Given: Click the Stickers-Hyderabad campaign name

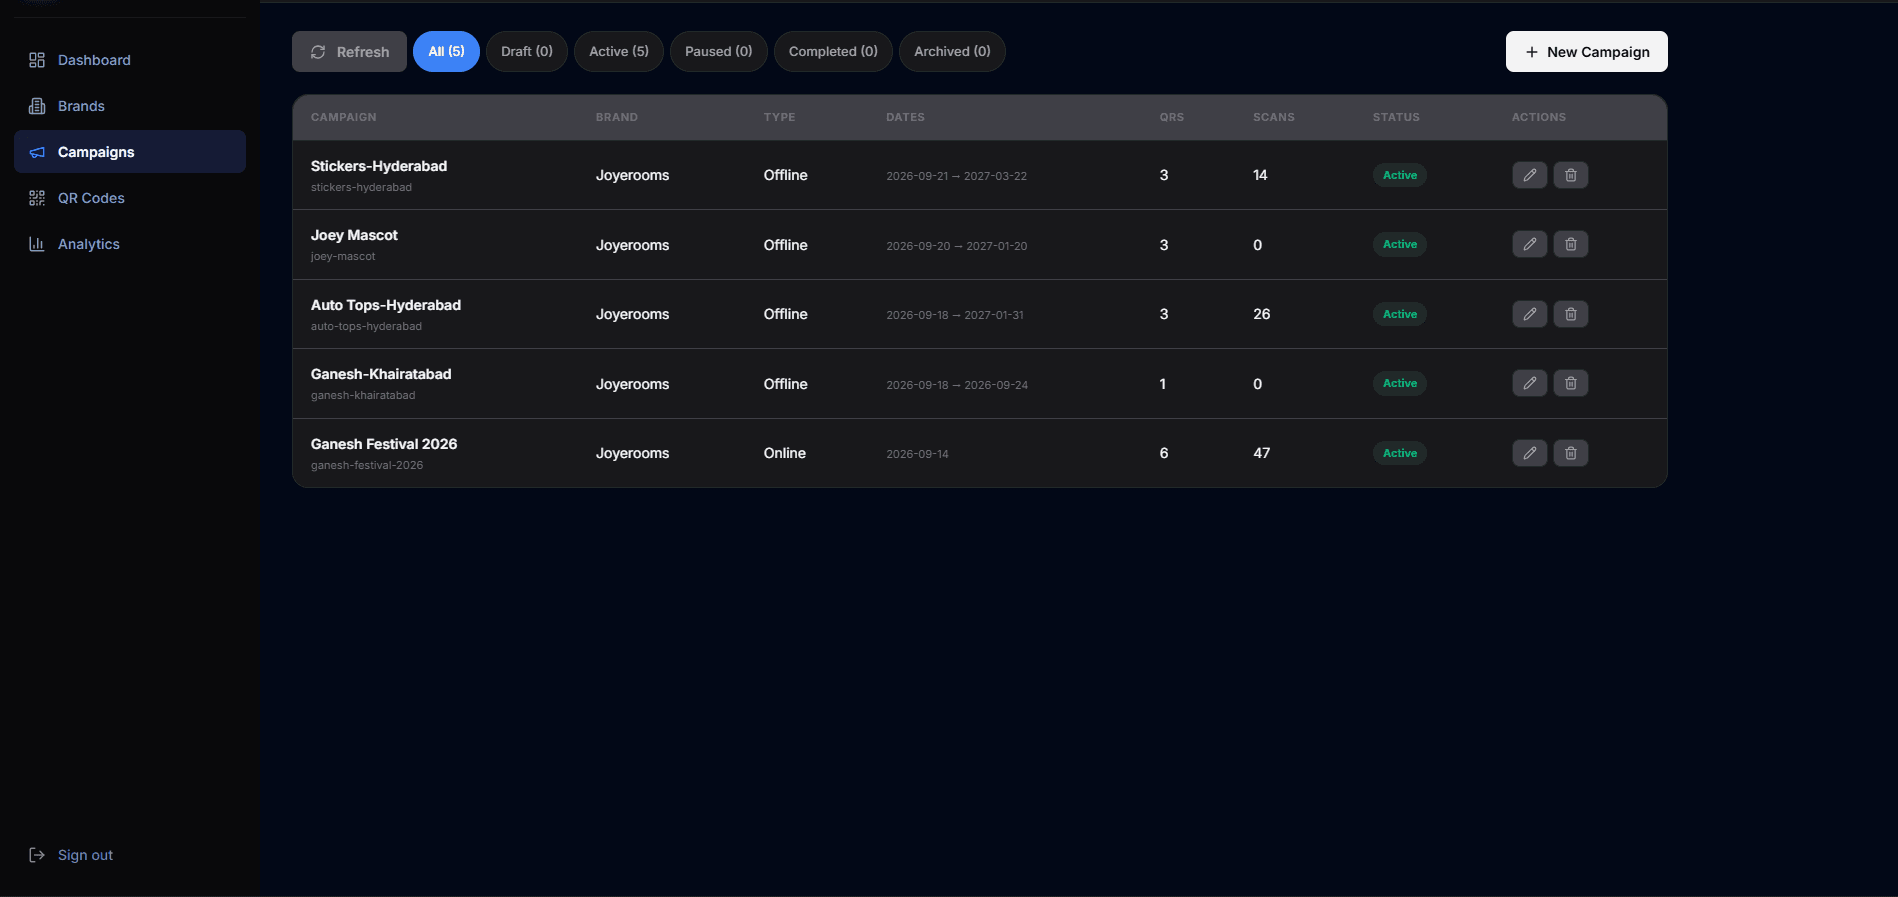Looking at the screenshot, I should point(379,166).
